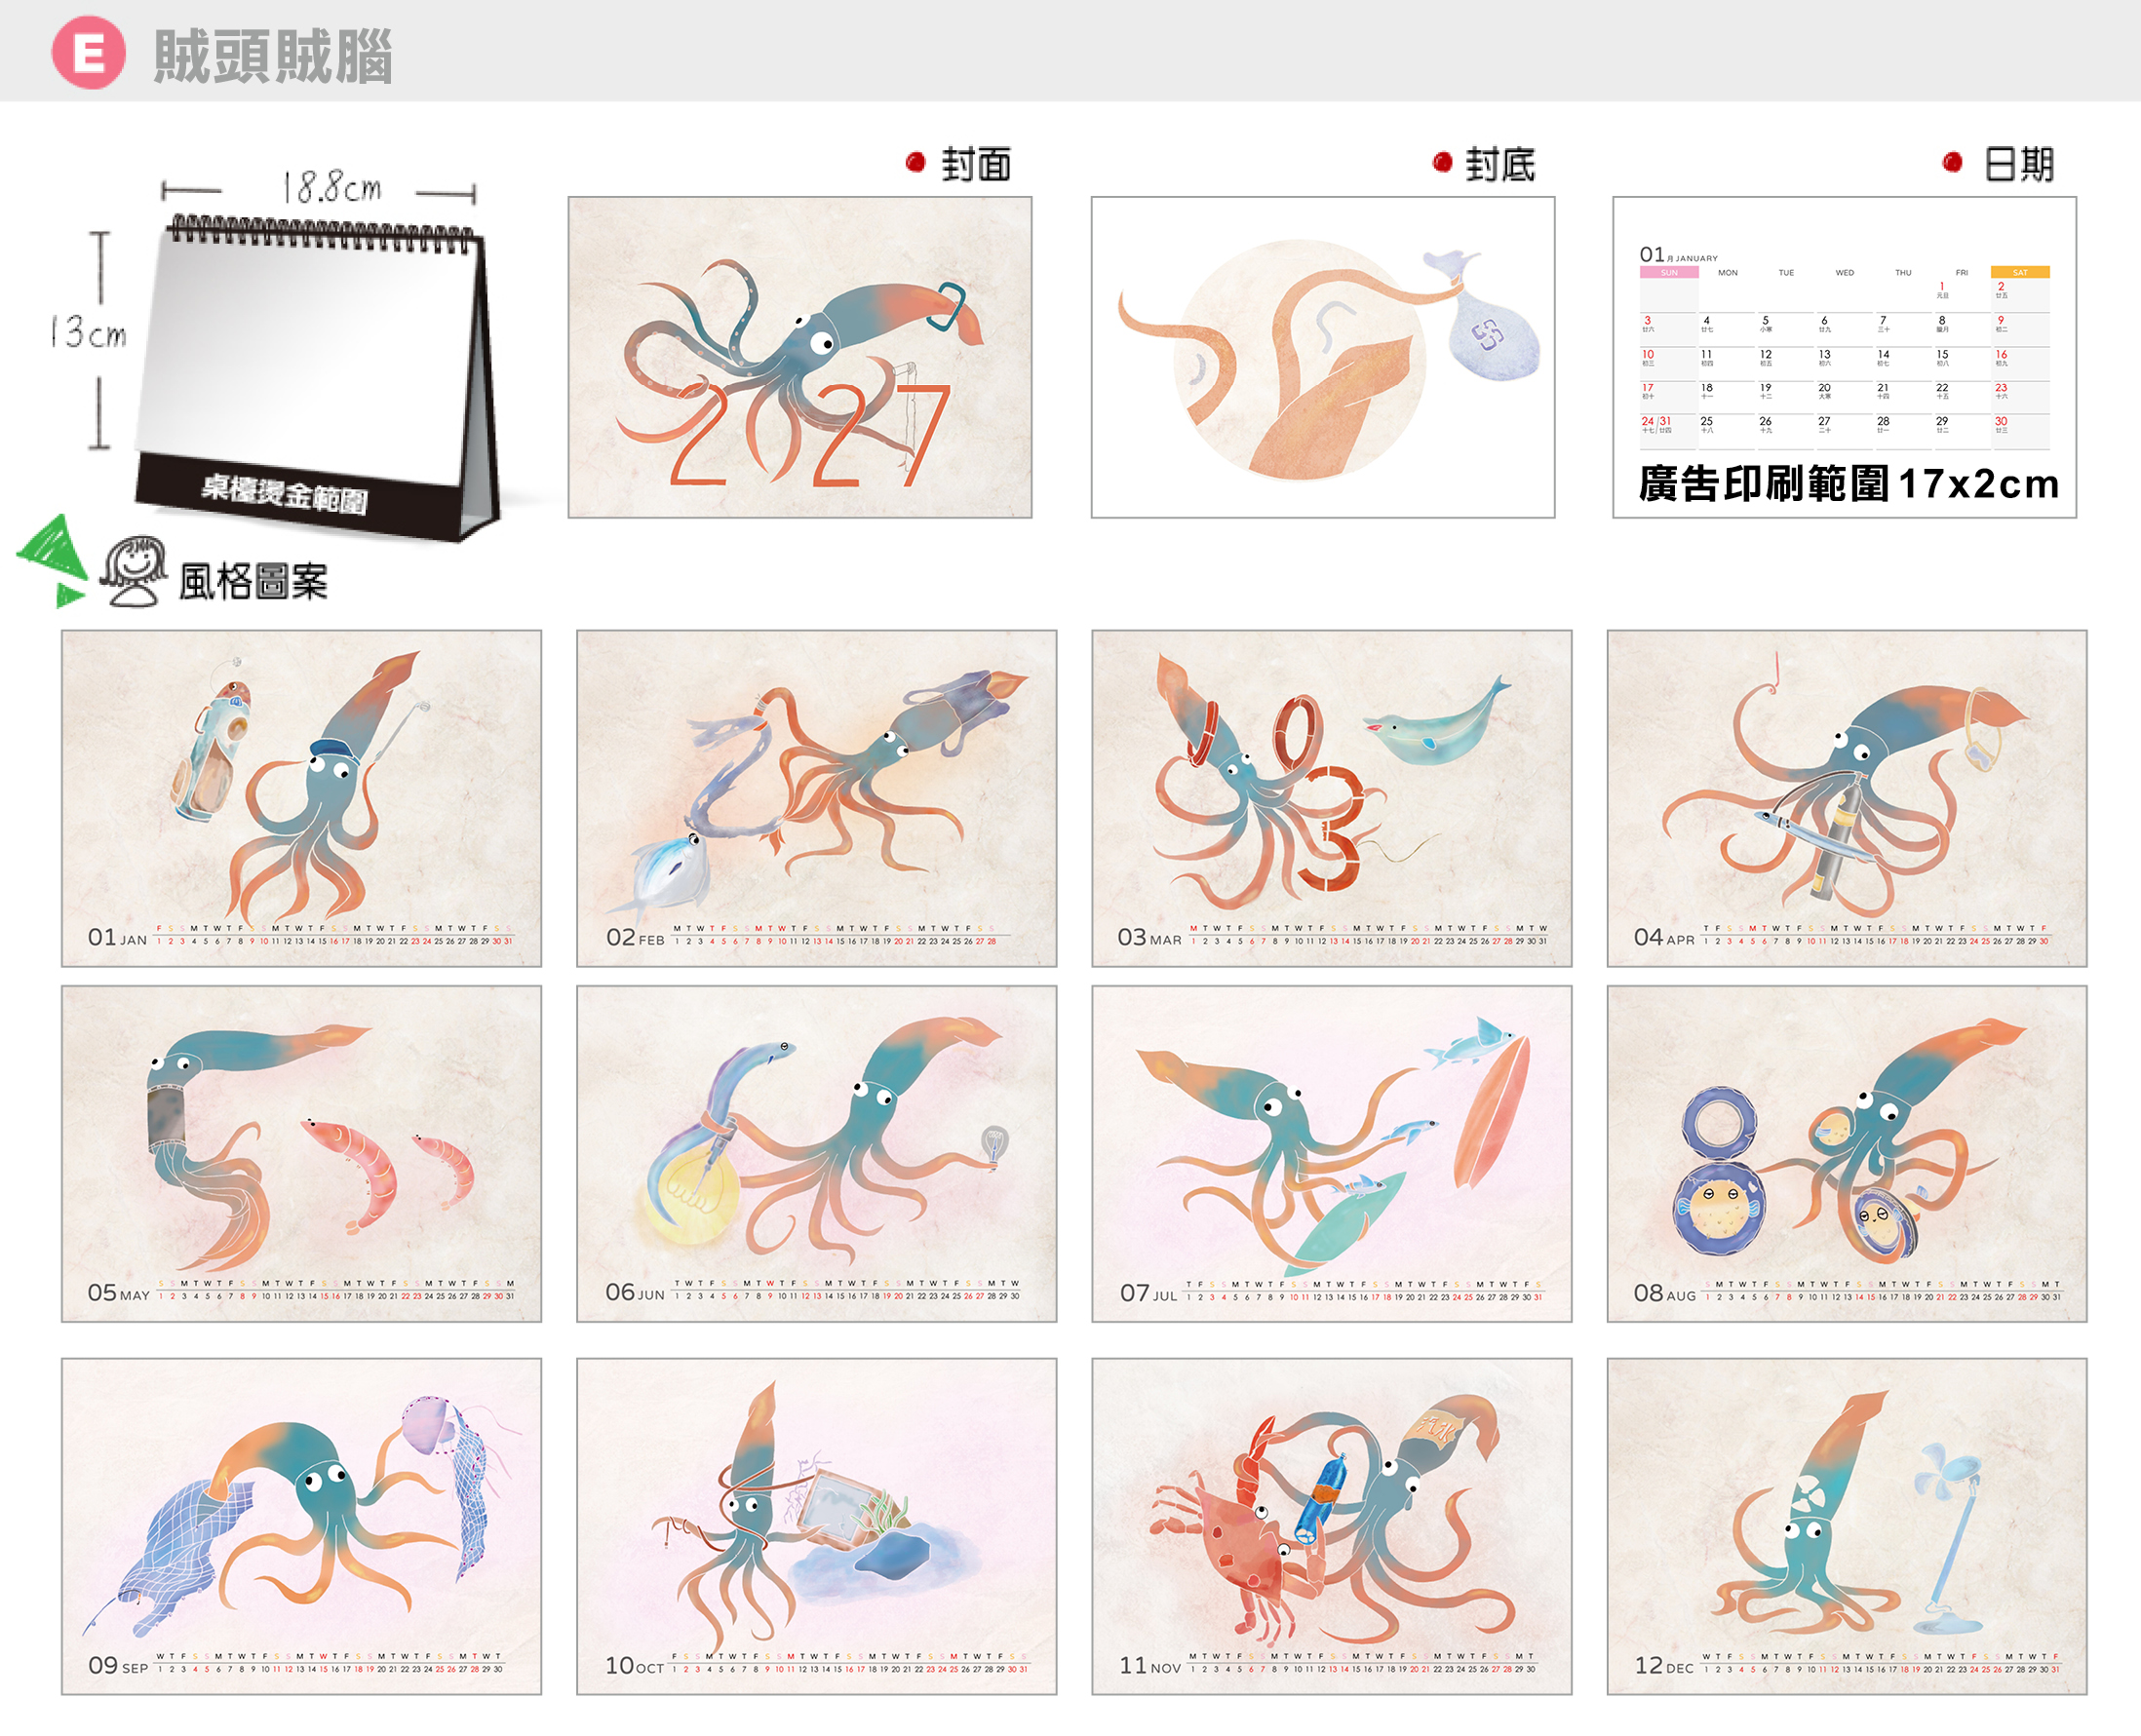
Task: Select the 07 JUL surfboard squid page
Action: 1332,1154
